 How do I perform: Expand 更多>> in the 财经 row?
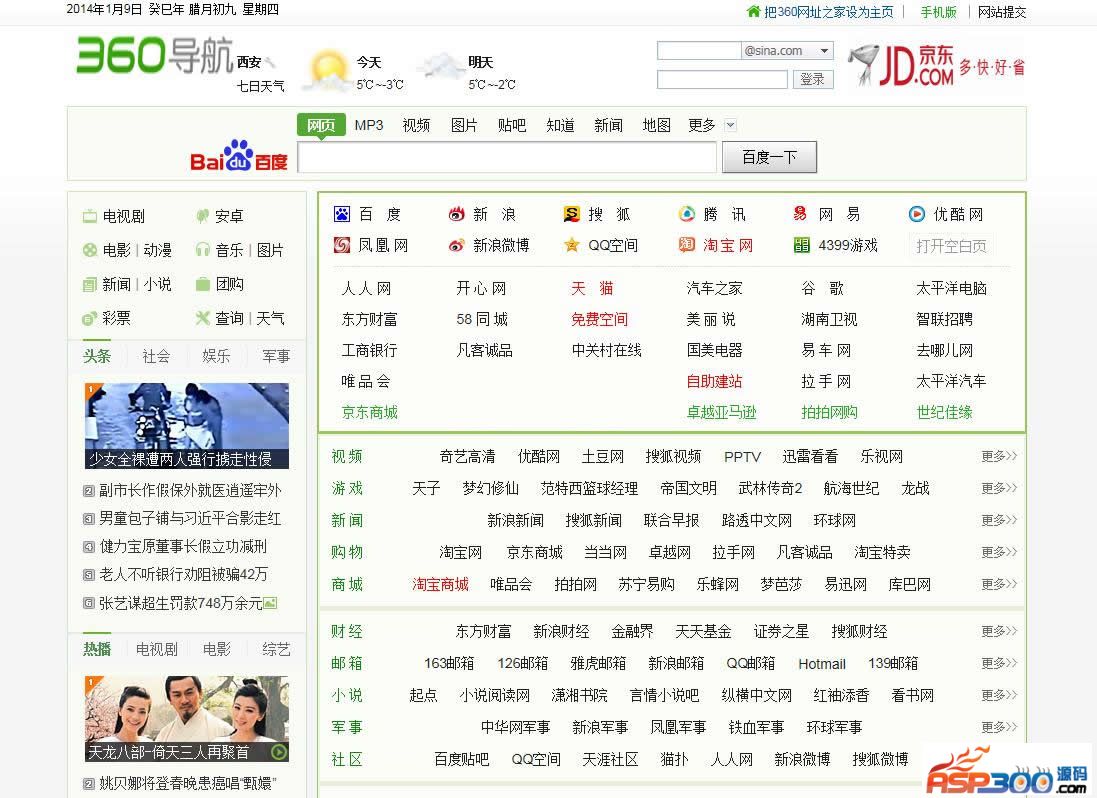[998, 631]
